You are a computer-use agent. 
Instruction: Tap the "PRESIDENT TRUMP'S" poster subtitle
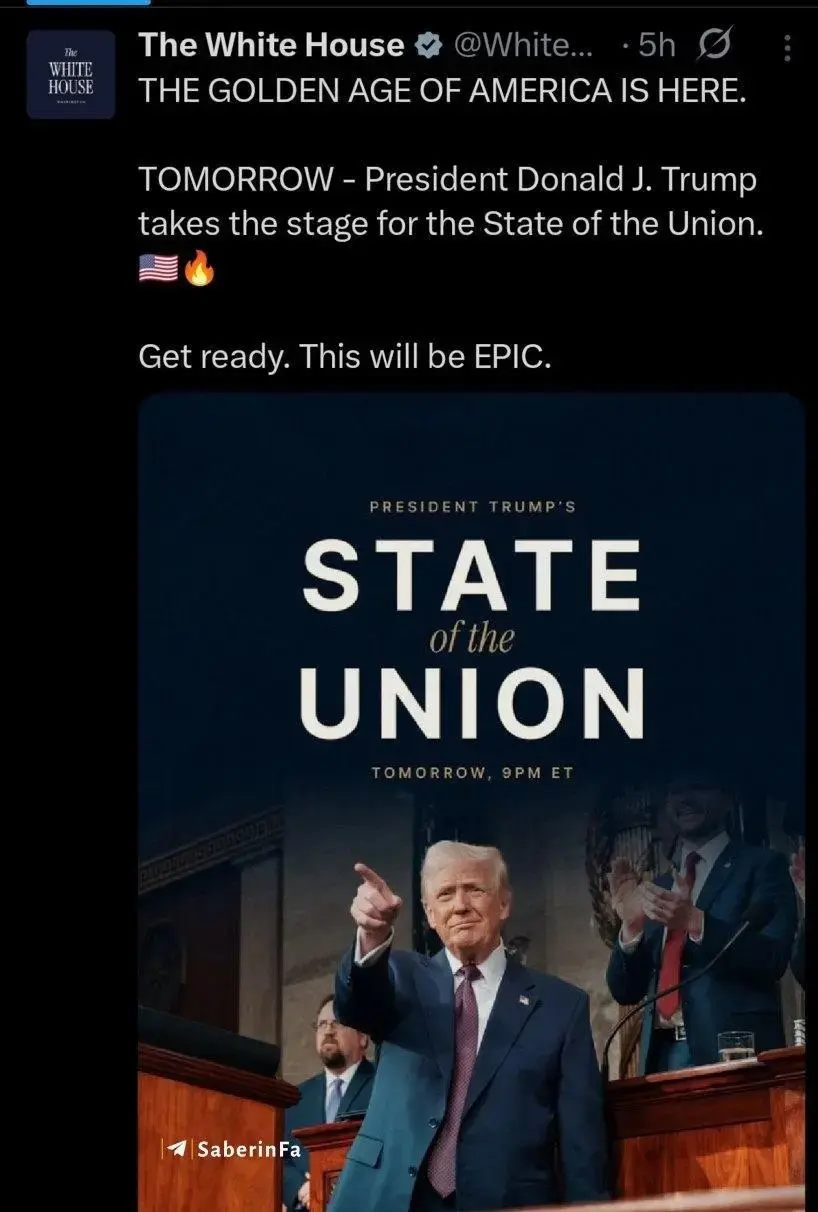tap(472, 506)
